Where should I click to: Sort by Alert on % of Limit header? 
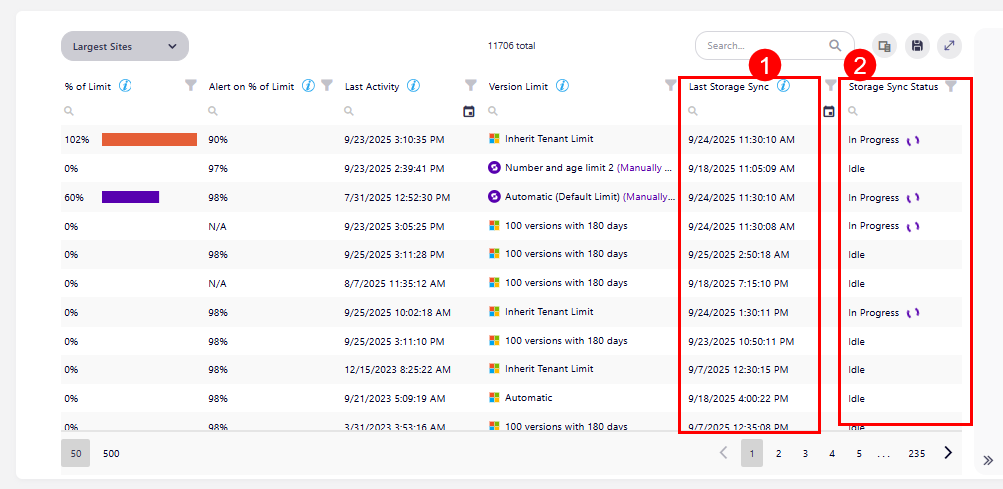pos(251,86)
